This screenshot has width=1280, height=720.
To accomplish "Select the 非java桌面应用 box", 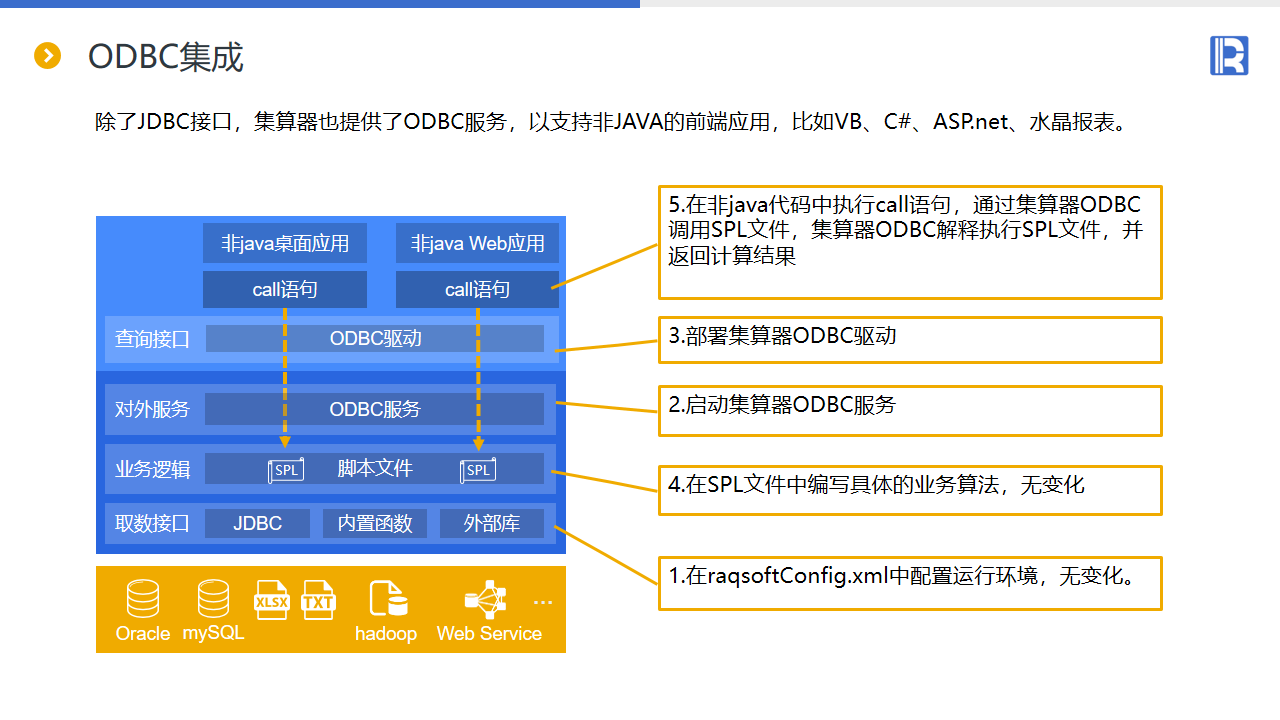I will (285, 243).
